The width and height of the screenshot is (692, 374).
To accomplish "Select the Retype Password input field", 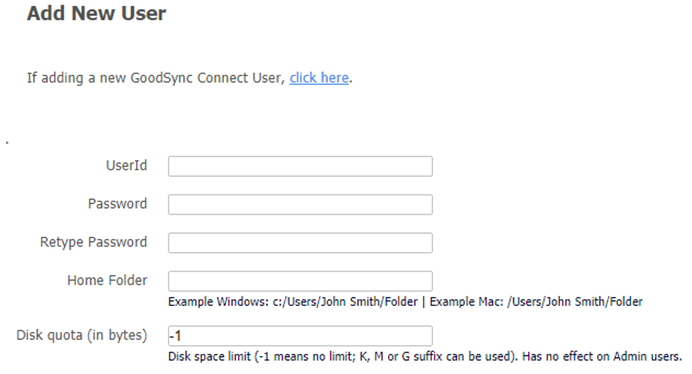I will pos(300,243).
